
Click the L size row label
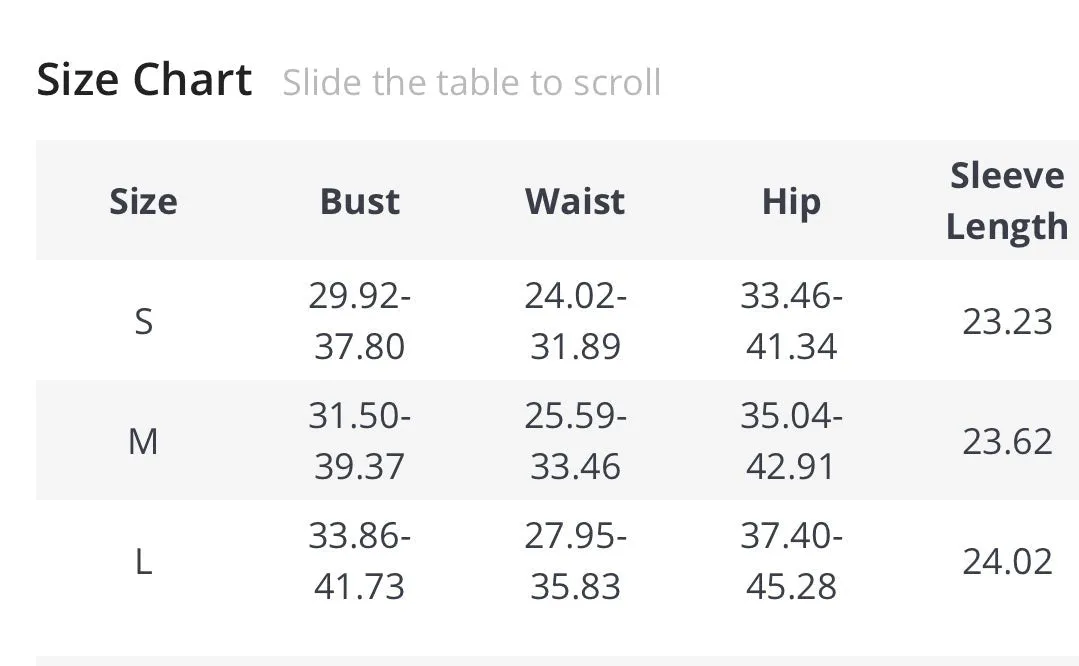(x=143, y=561)
